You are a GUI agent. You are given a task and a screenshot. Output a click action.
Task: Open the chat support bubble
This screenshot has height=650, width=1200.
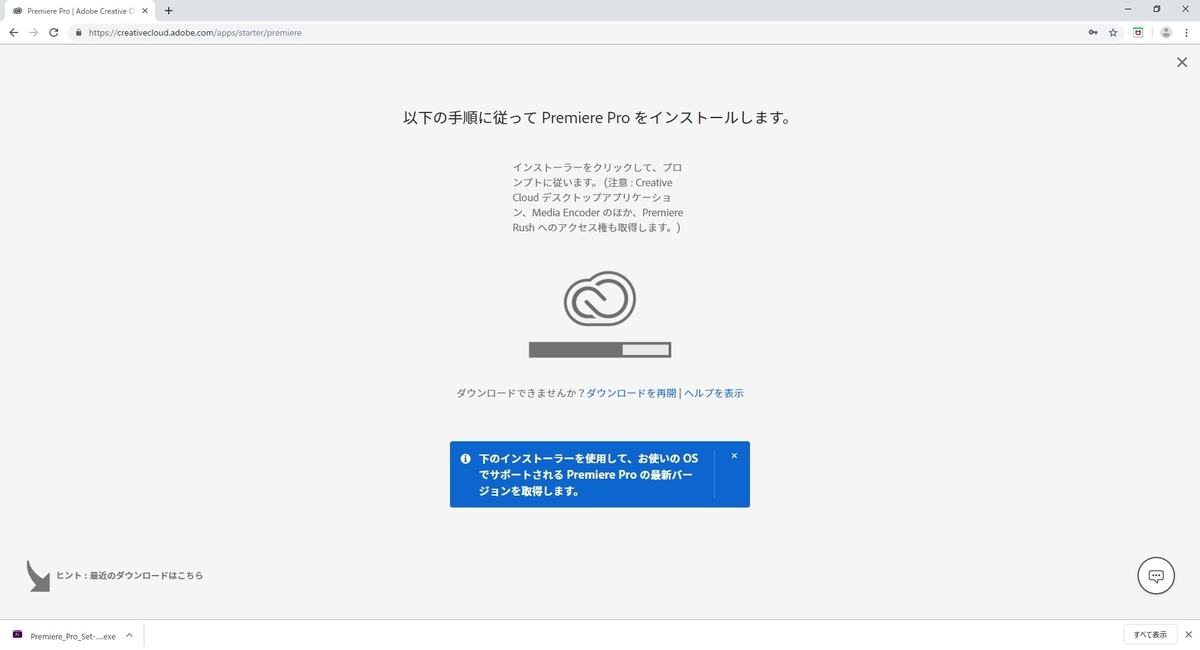[1156, 576]
